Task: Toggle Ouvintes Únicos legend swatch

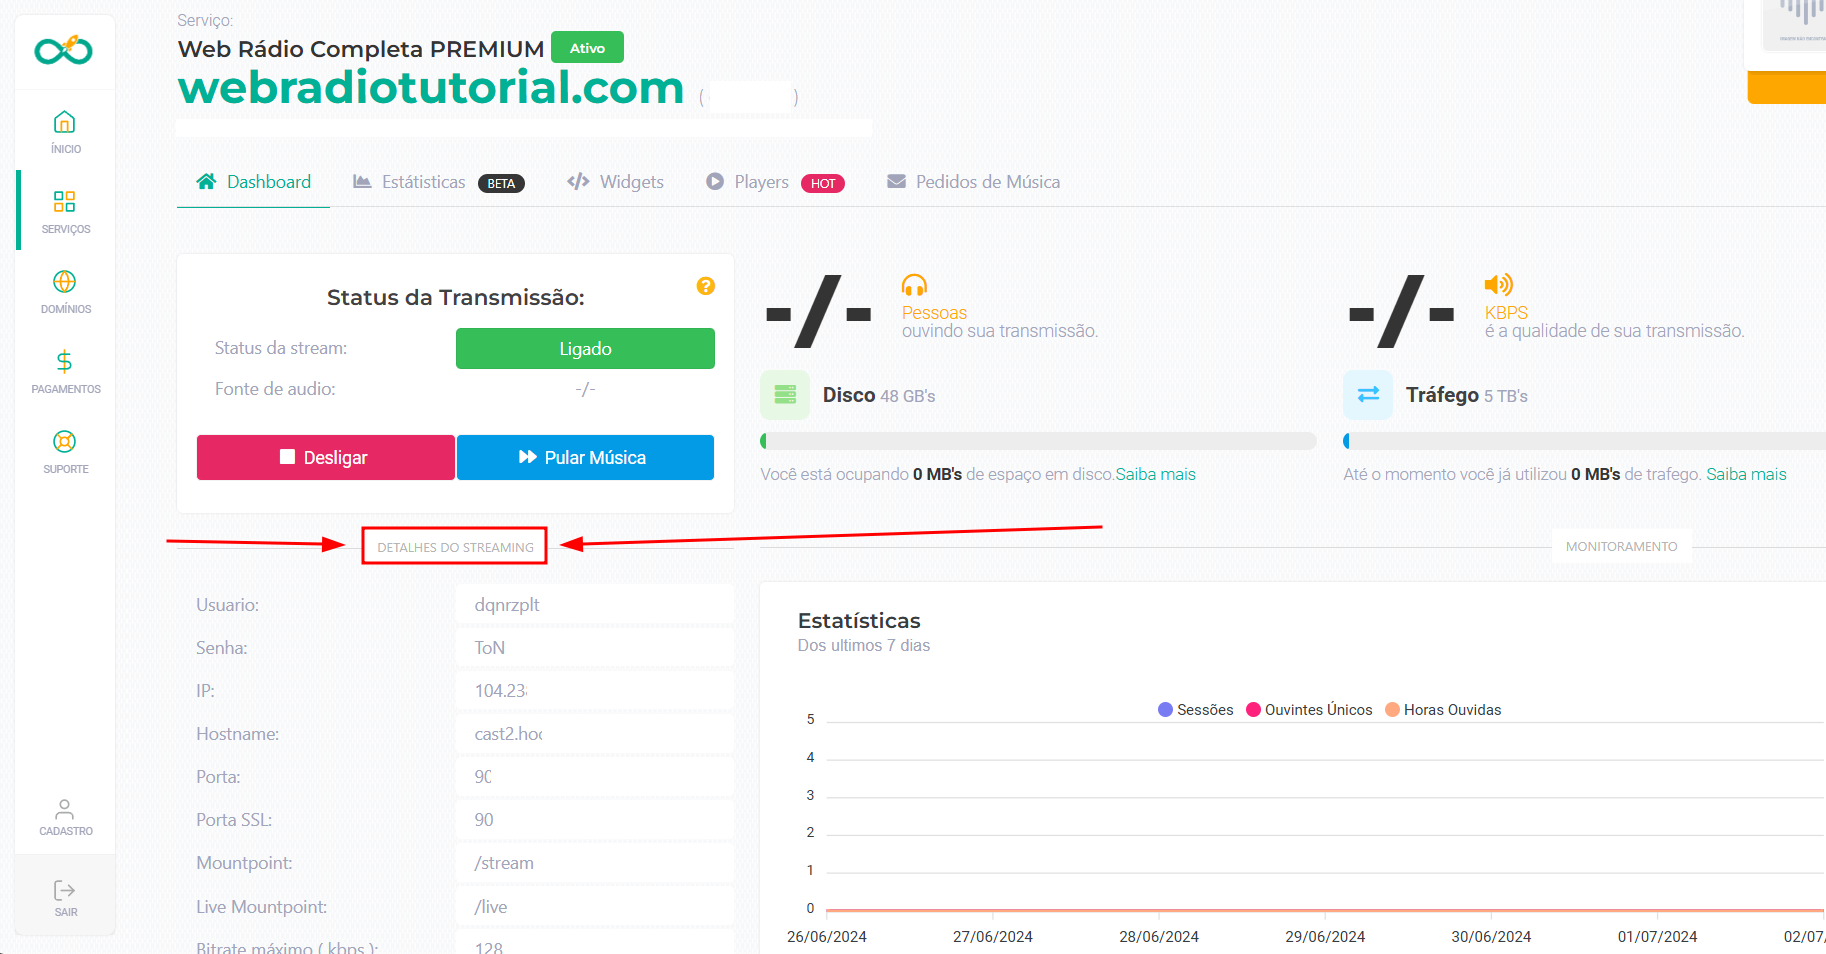Action: click(1253, 709)
